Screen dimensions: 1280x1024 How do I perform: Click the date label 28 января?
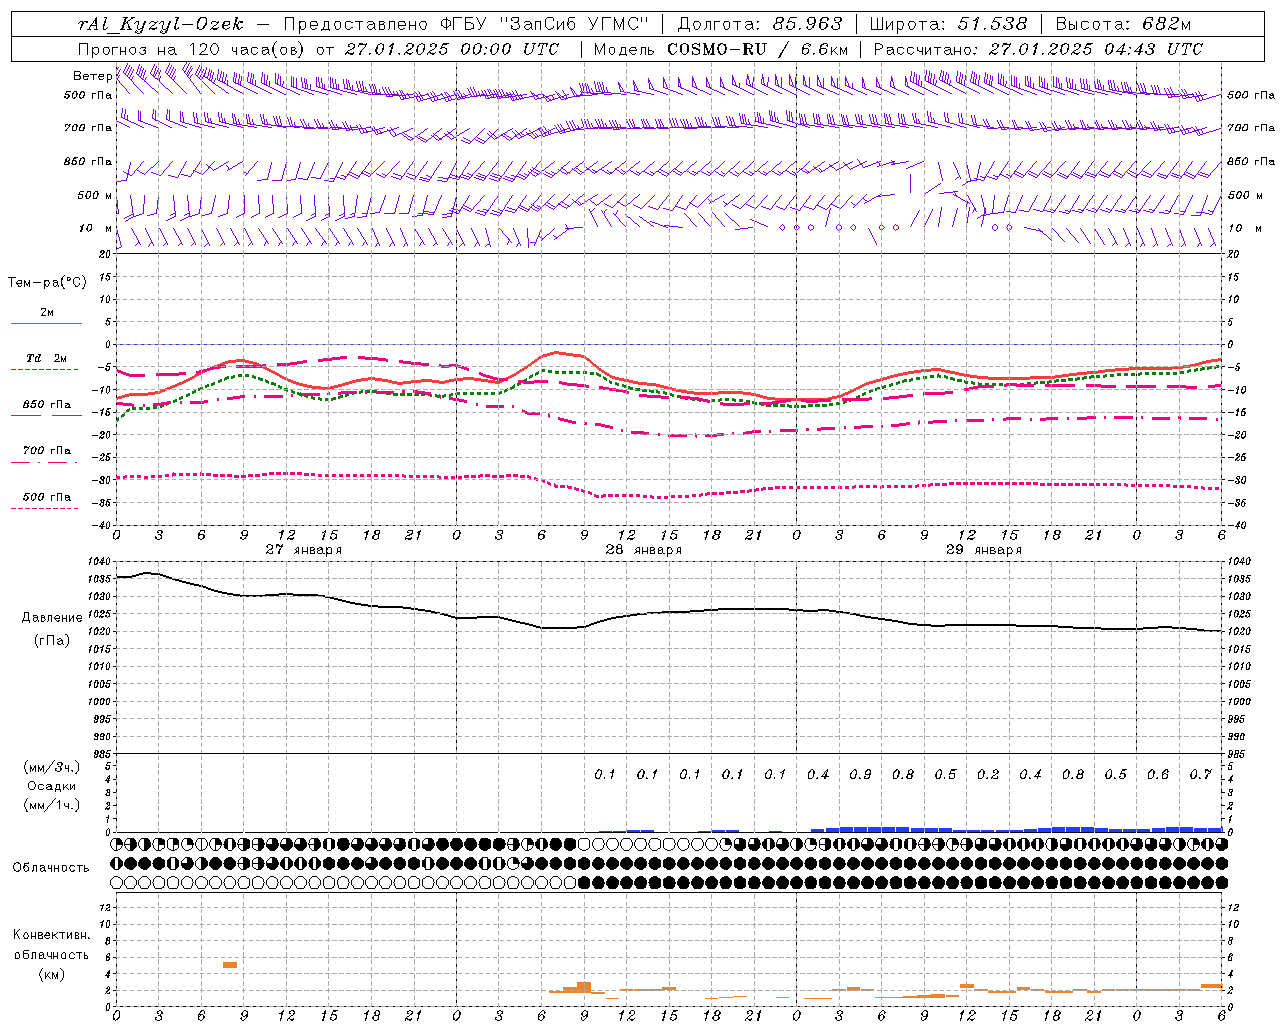(x=643, y=550)
